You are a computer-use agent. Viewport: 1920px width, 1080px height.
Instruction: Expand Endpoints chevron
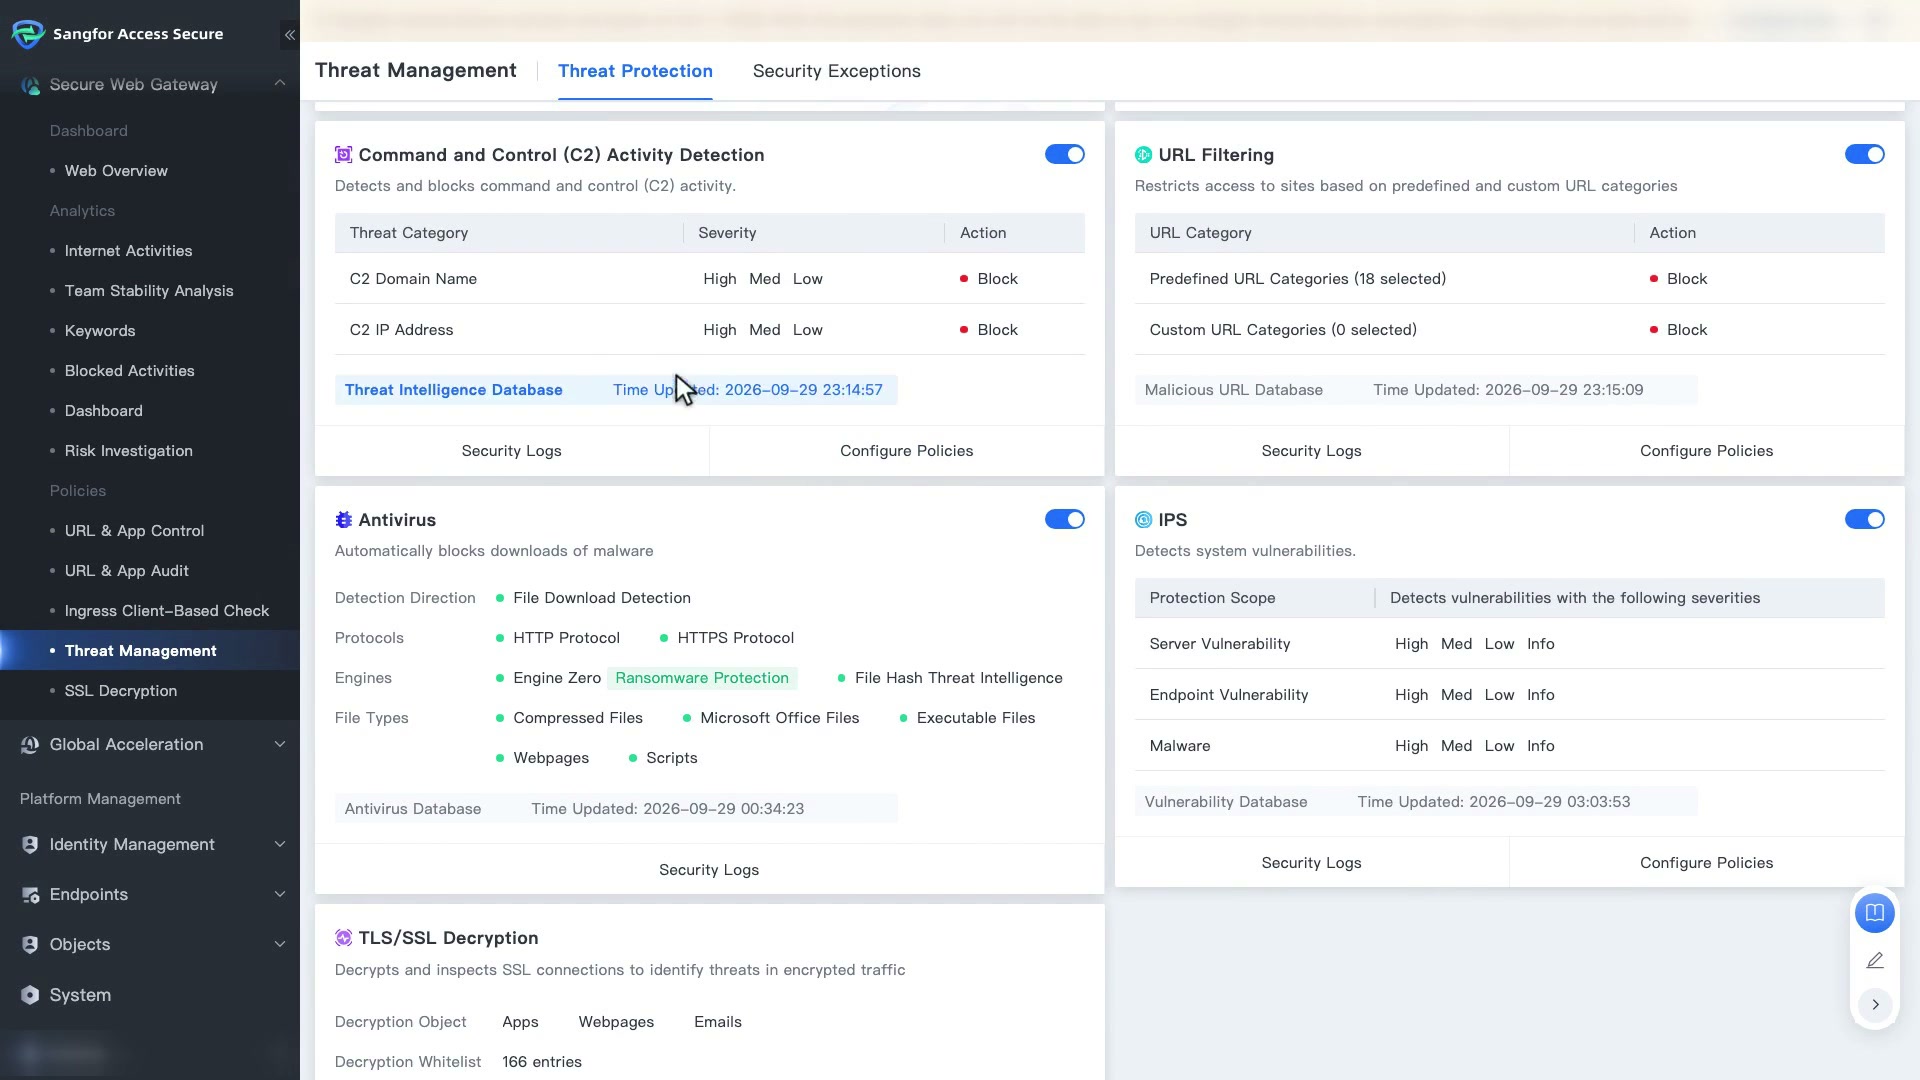280,895
